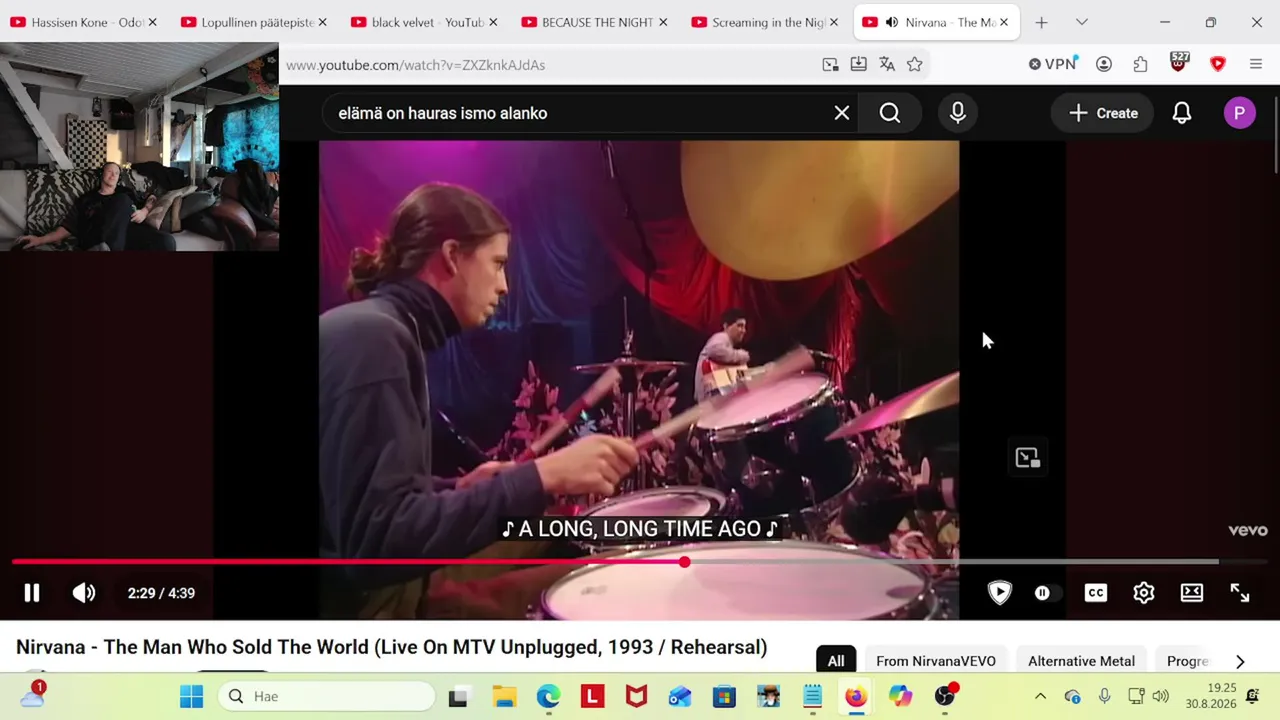Start voice search with the microphone
The height and width of the screenshot is (720, 1280).
(x=958, y=113)
